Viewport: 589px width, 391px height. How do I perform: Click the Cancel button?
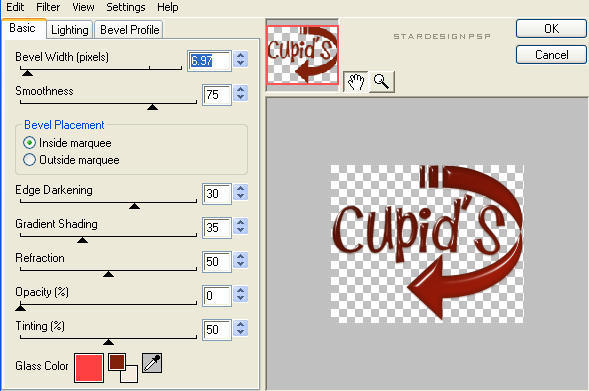[551, 55]
